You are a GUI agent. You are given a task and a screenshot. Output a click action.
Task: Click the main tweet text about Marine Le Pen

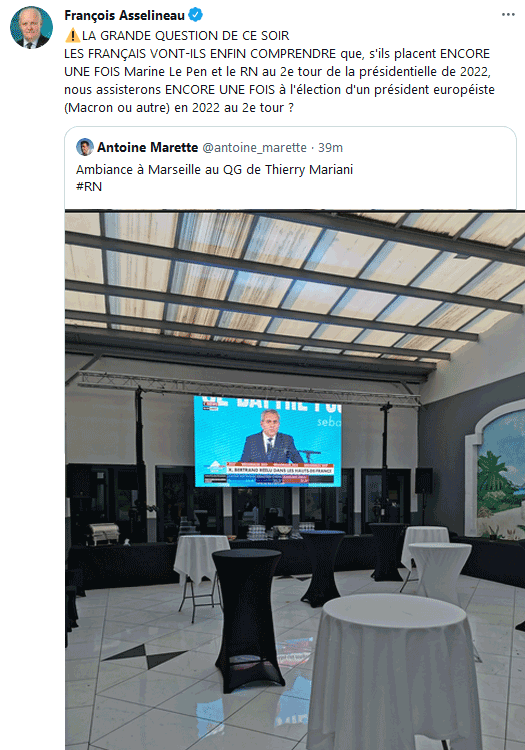[279, 80]
